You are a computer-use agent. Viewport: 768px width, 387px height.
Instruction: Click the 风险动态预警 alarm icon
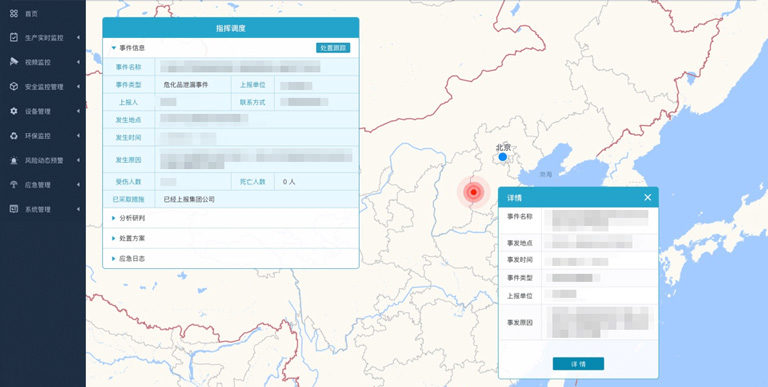point(14,160)
